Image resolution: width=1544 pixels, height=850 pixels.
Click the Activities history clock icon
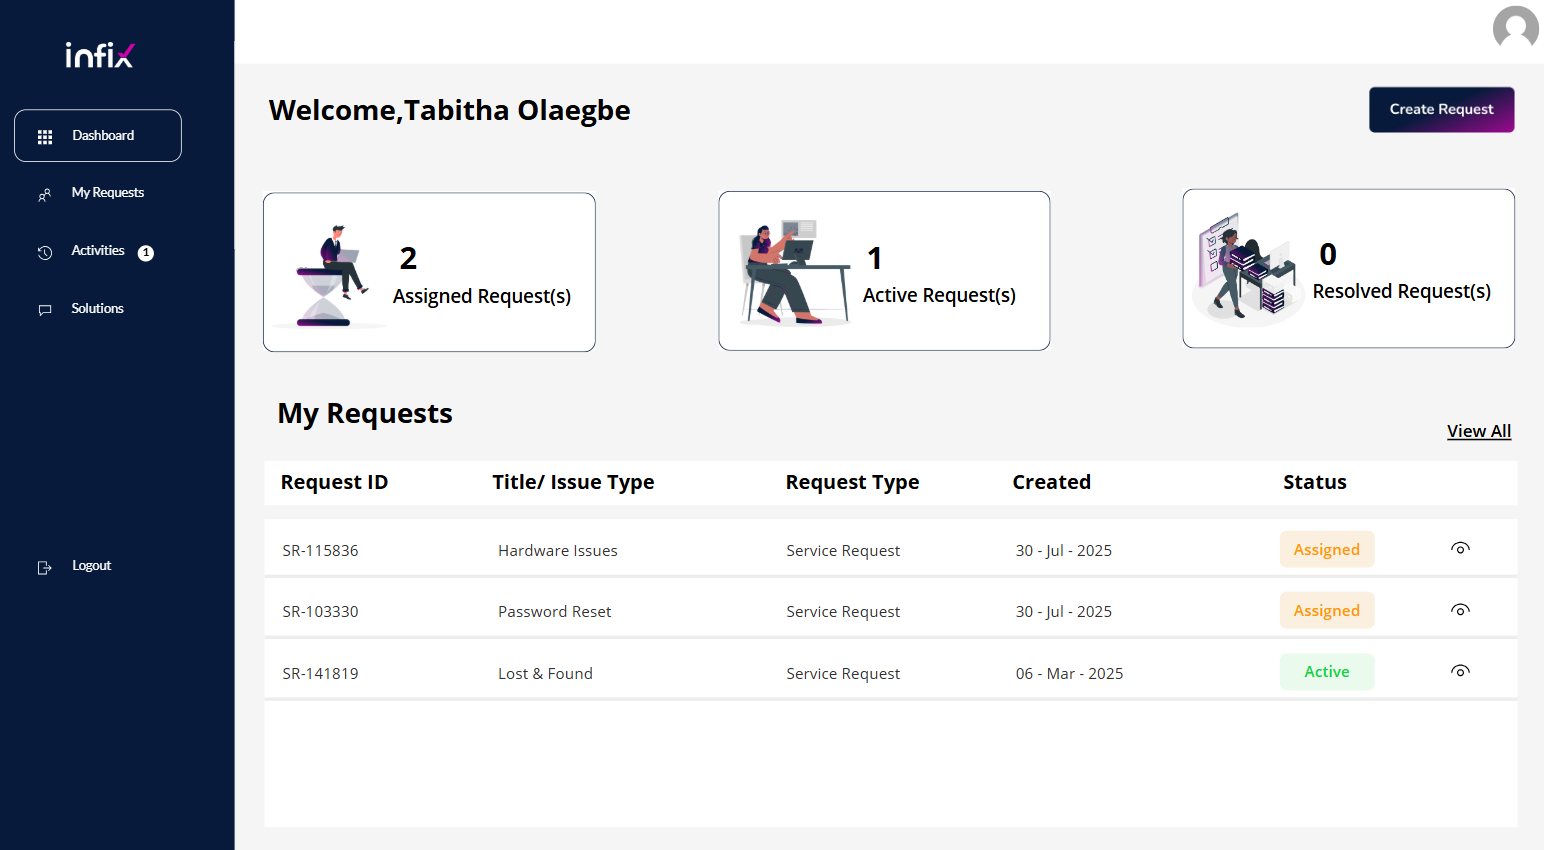pyautogui.click(x=45, y=253)
